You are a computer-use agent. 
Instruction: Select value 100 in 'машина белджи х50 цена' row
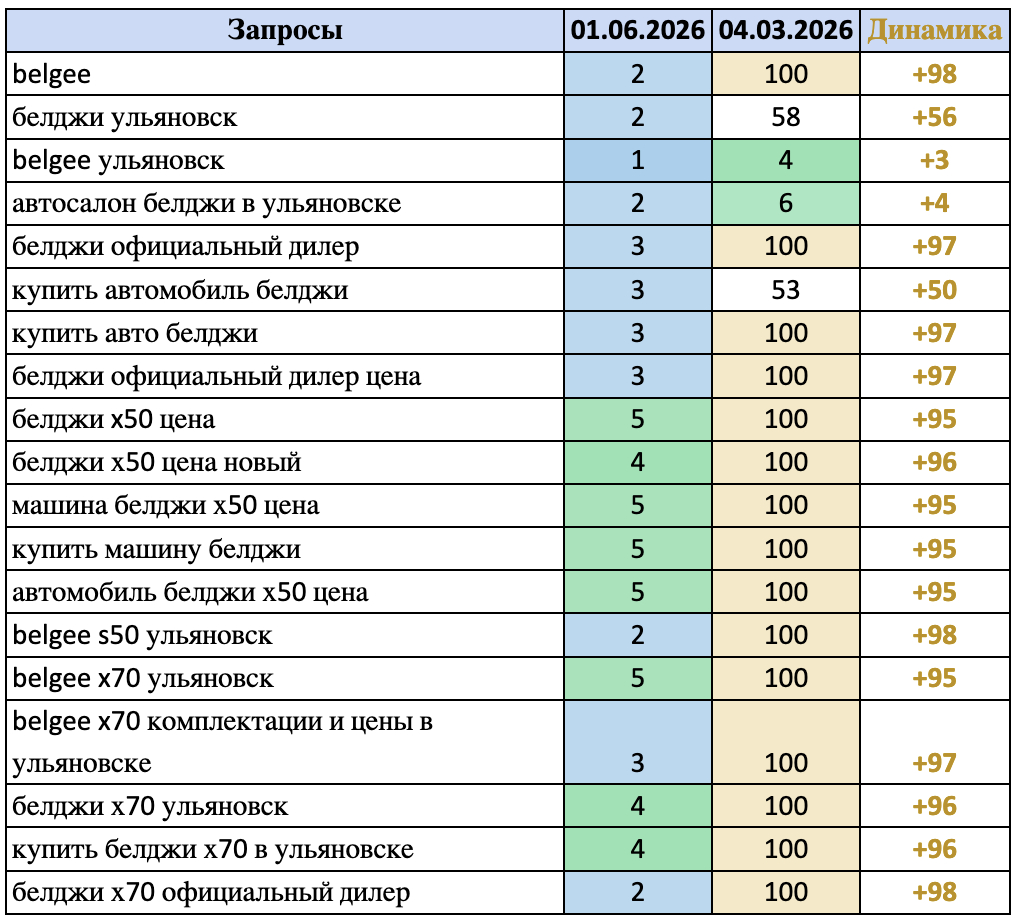tap(785, 505)
